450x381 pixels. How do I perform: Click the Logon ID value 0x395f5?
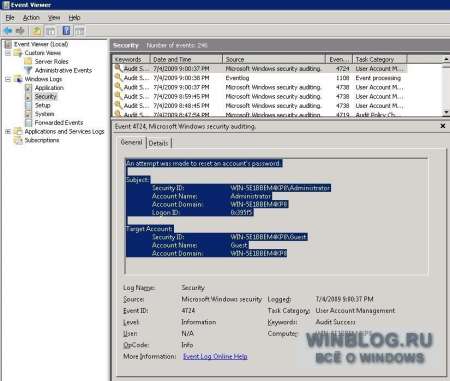click(241, 212)
